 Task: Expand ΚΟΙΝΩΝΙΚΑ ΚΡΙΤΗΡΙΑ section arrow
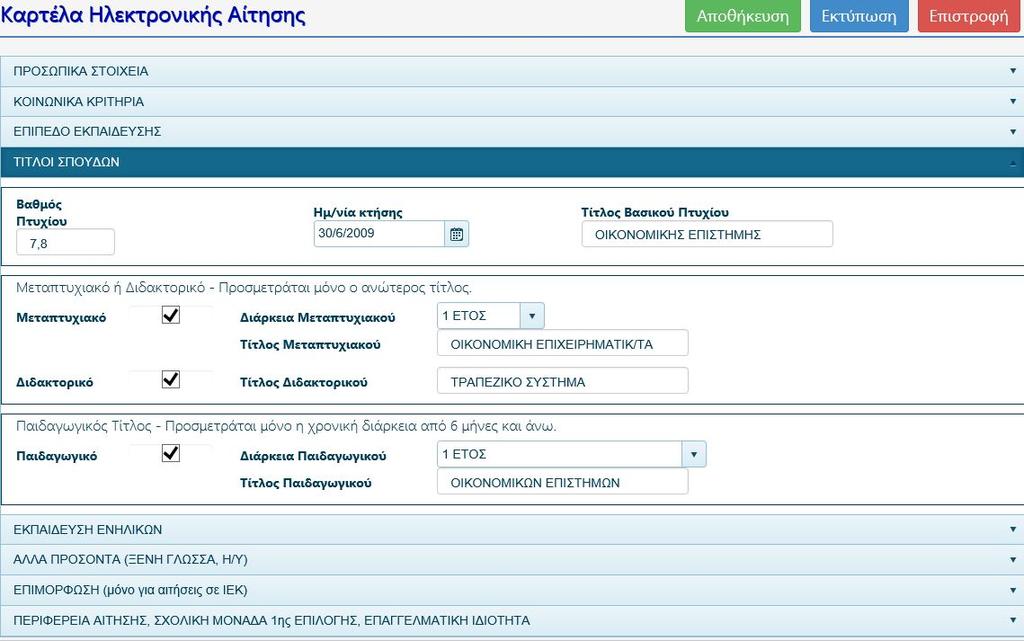tap(1013, 101)
